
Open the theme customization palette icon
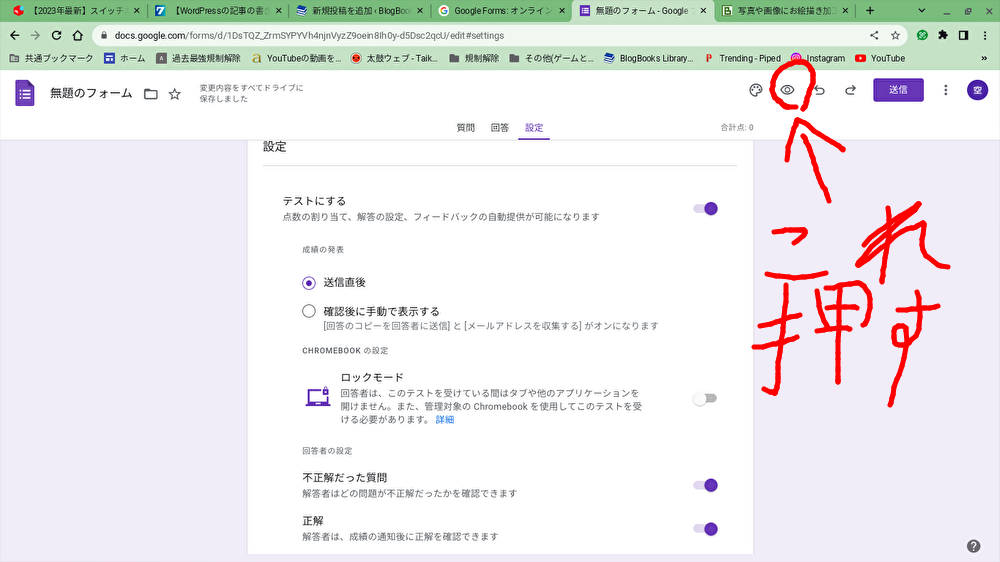point(756,91)
